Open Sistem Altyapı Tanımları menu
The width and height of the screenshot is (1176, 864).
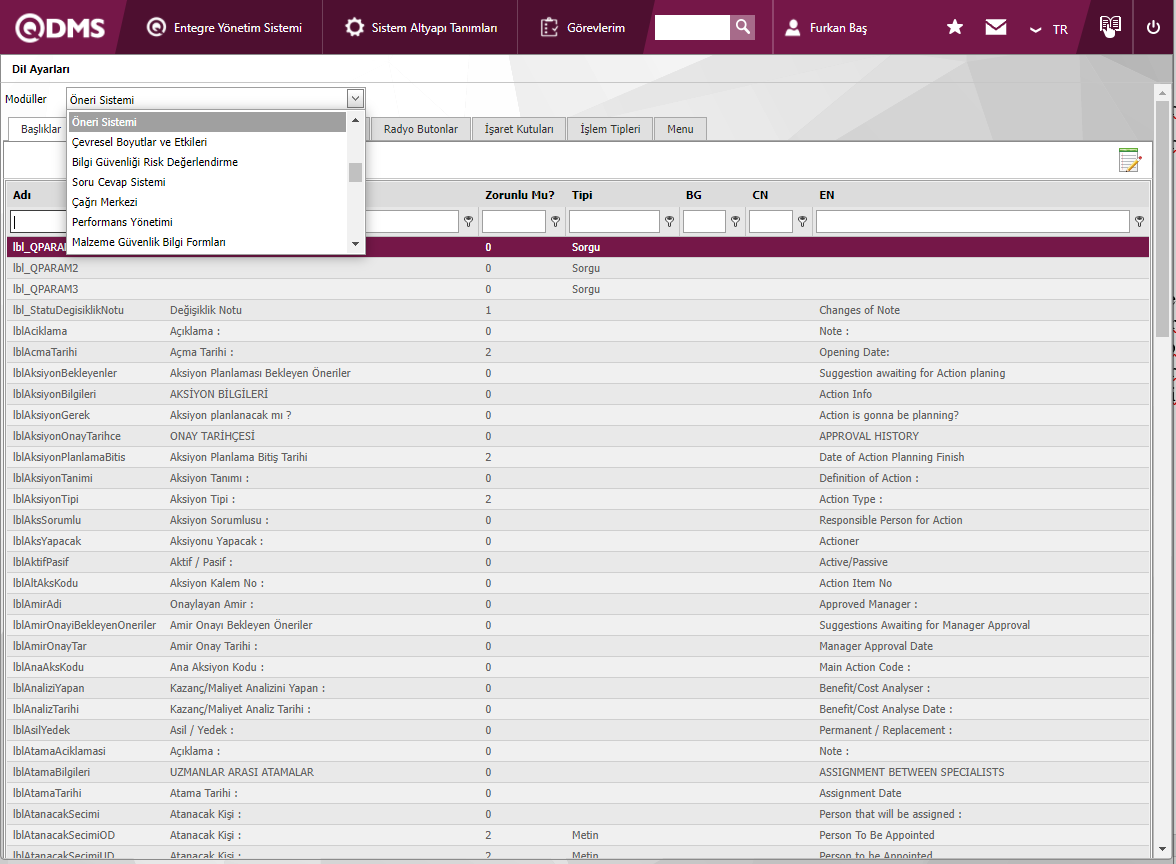coord(421,28)
